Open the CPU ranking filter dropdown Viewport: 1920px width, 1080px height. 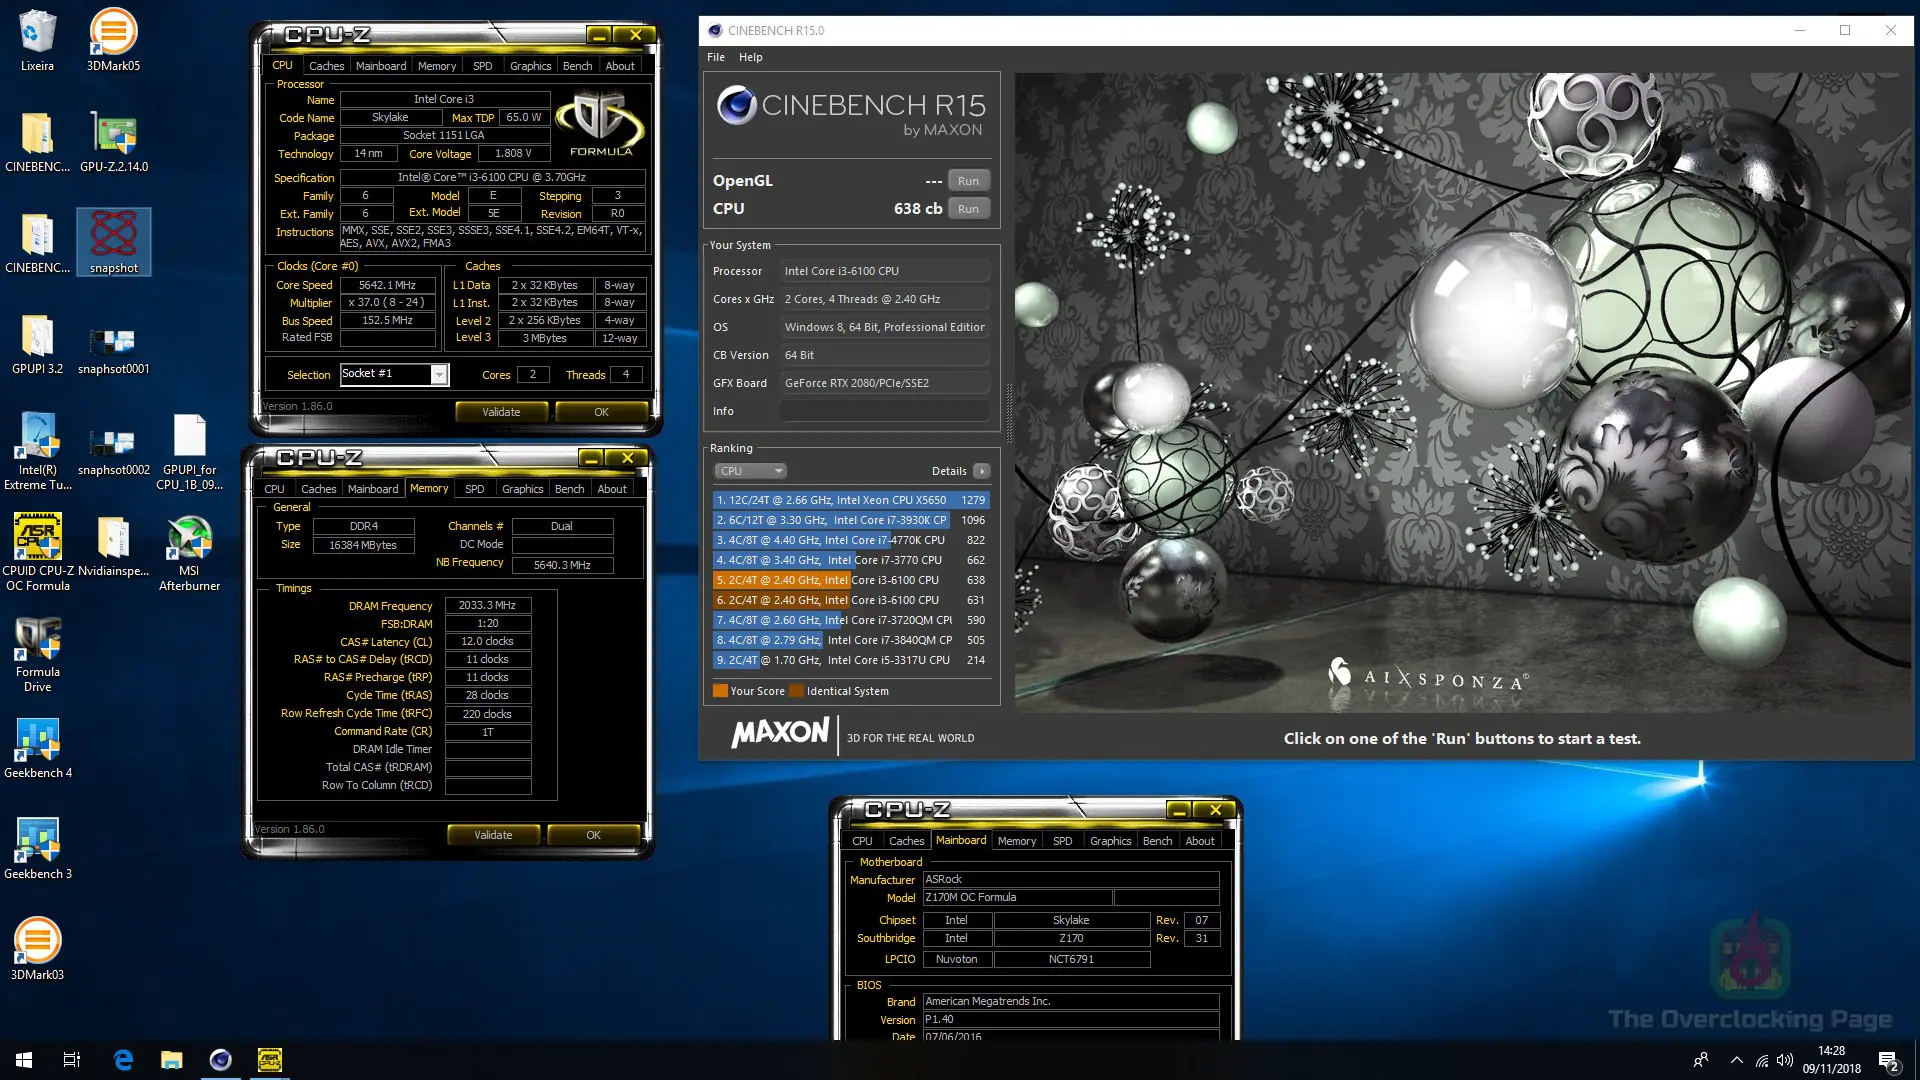pos(750,471)
